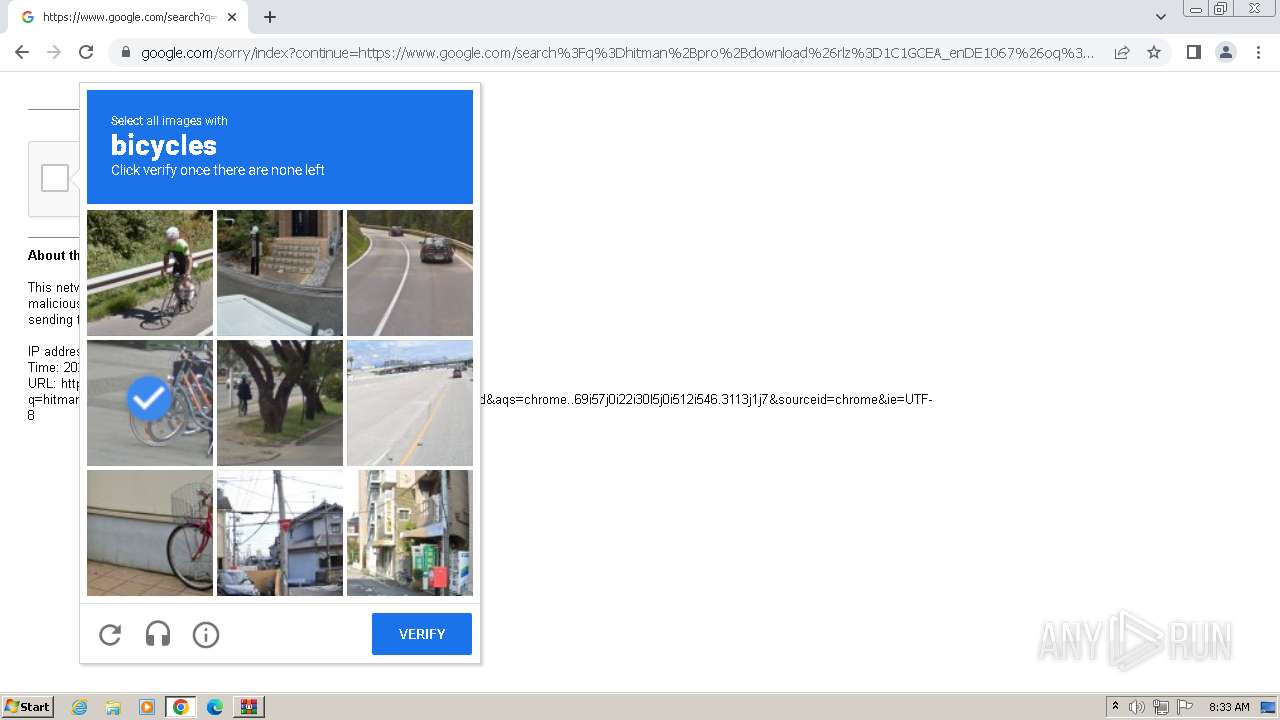1280x720 pixels.
Task: Tick the I'm not a robot checkbox
Action: [55, 178]
